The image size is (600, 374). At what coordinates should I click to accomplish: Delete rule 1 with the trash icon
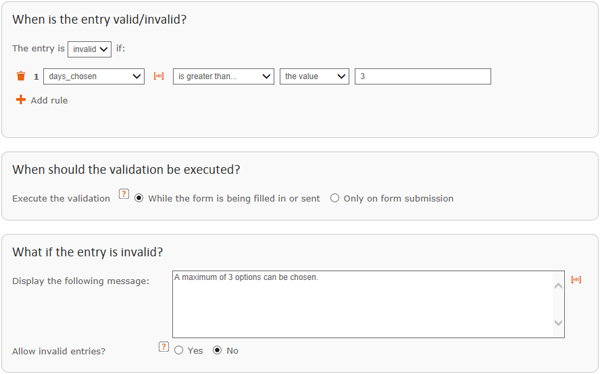(21, 76)
